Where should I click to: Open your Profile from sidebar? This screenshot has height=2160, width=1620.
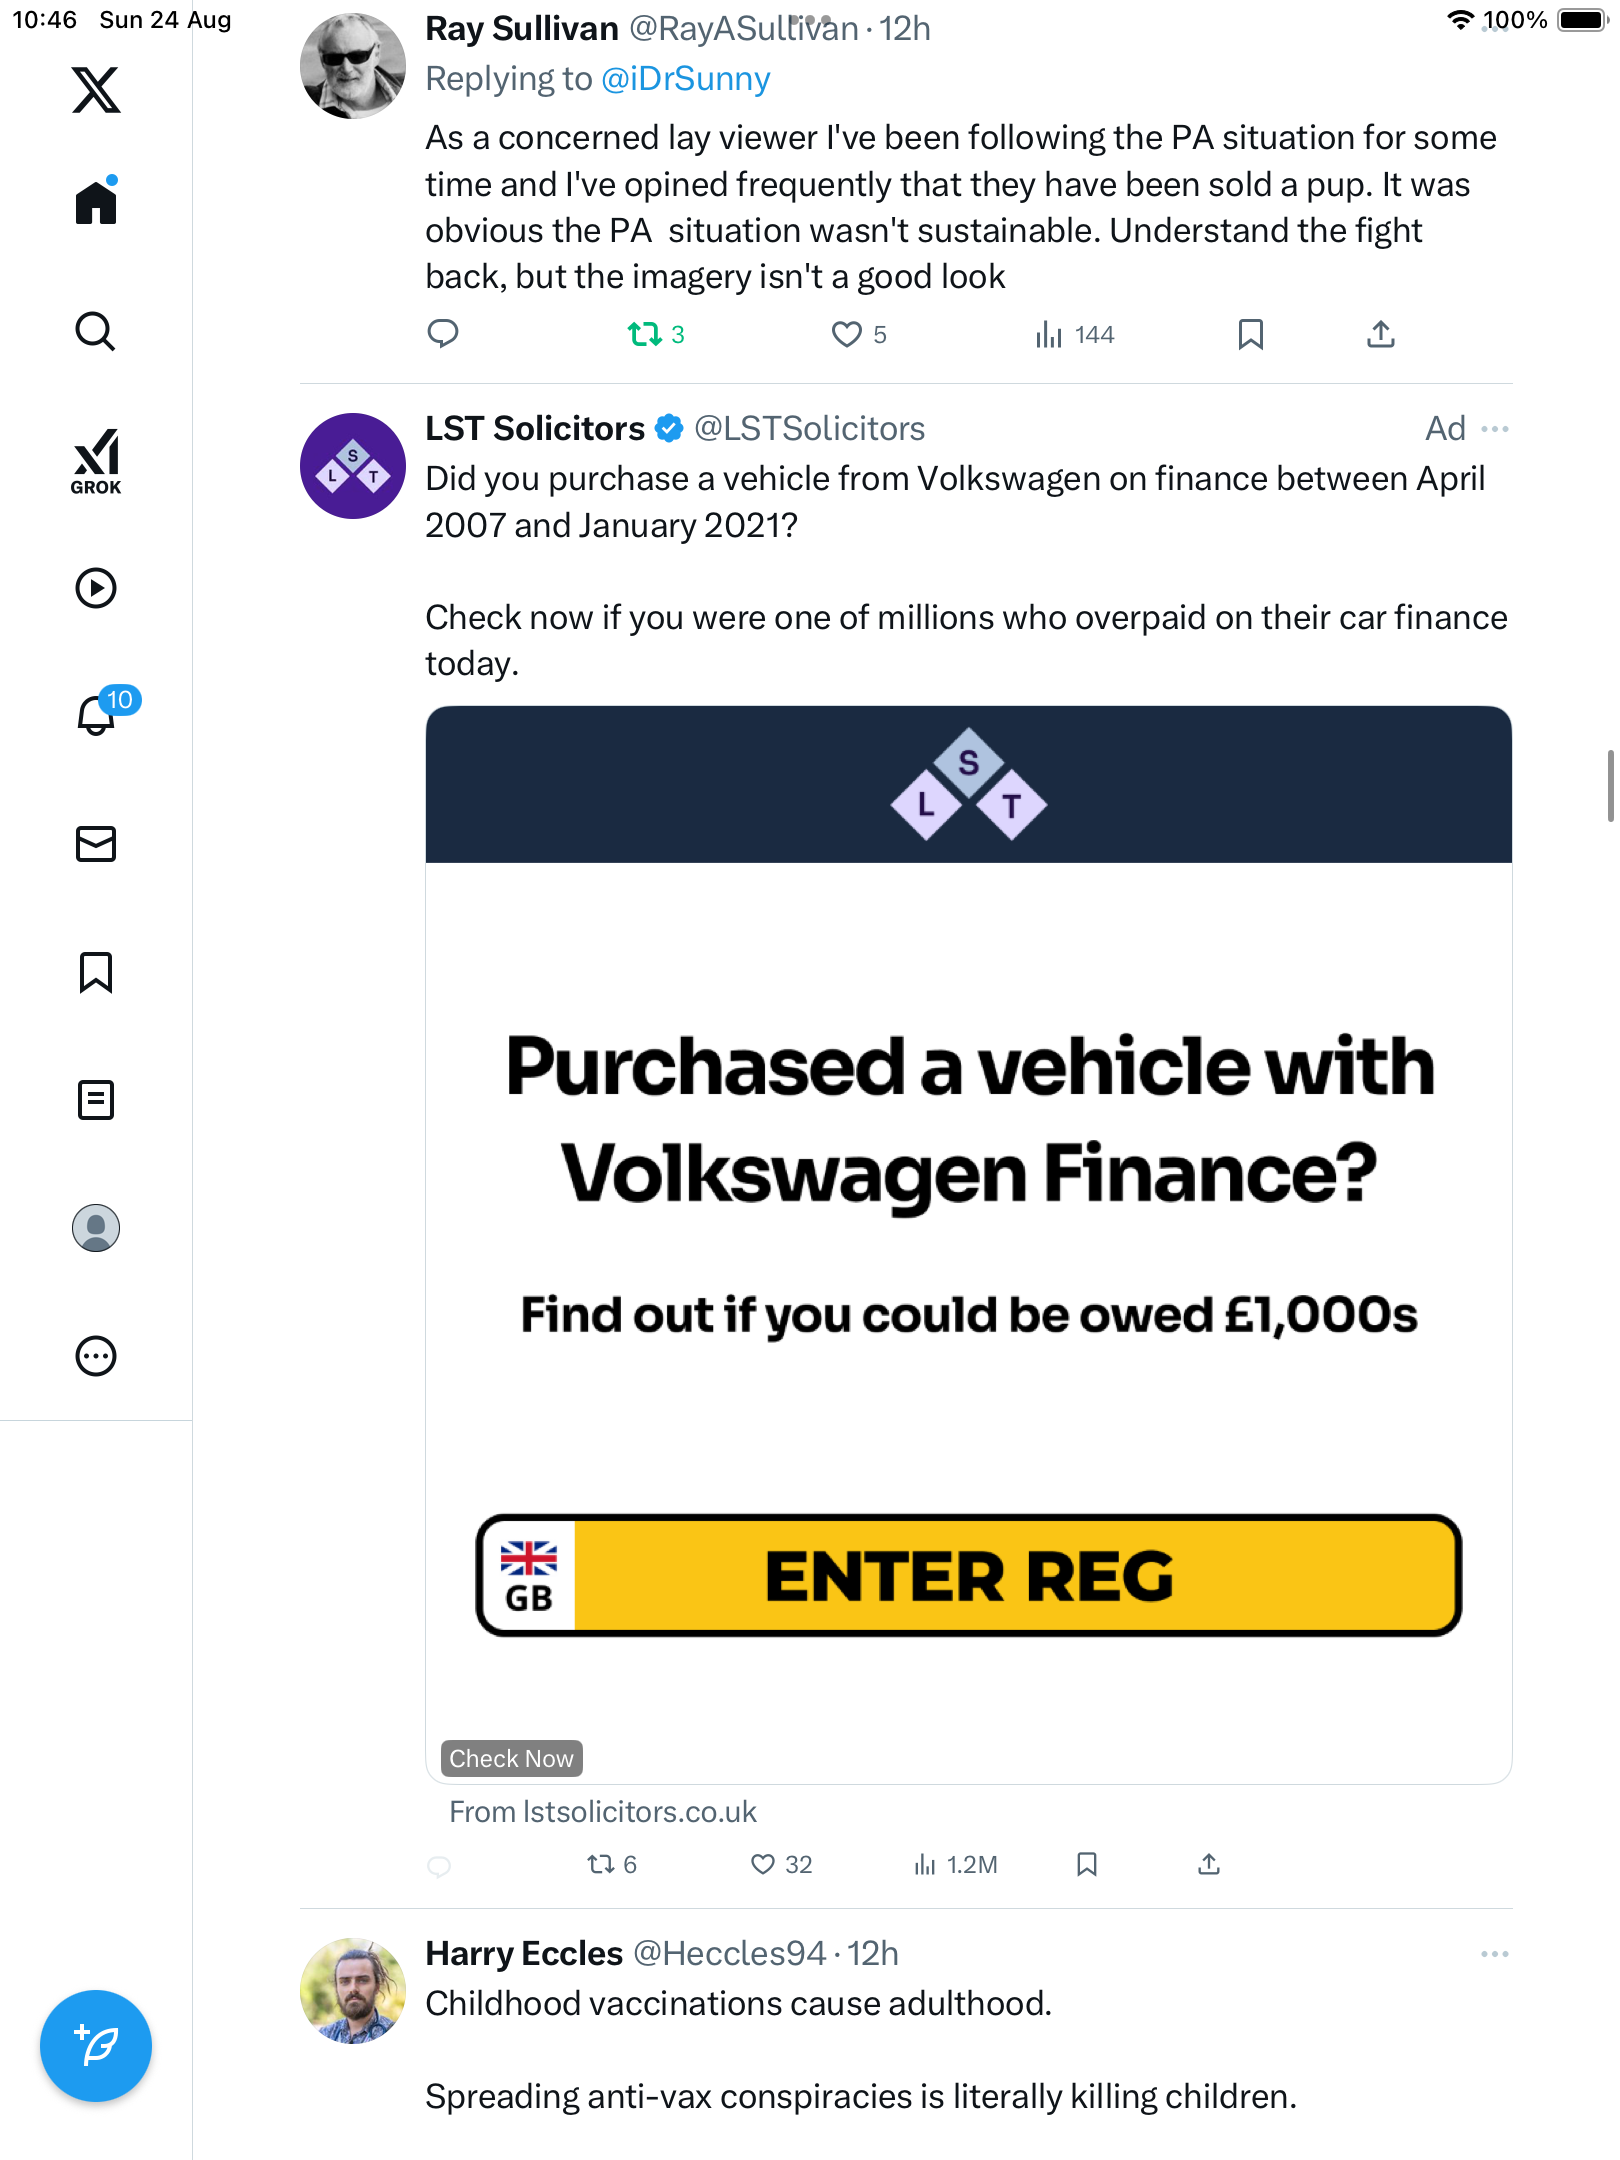point(96,1228)
